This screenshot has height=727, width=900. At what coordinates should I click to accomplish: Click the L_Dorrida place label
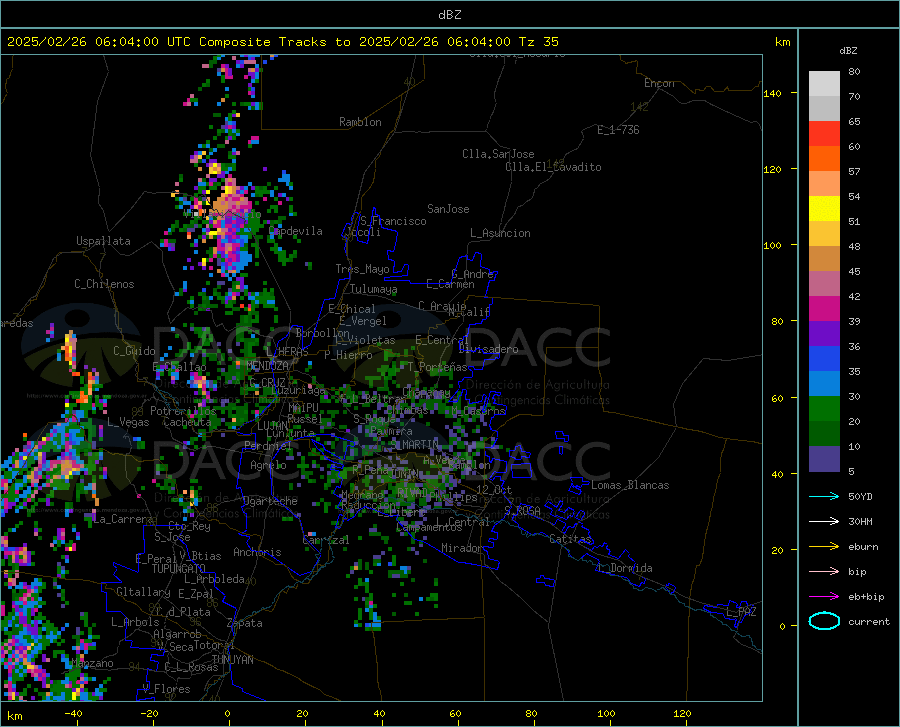pyautogui.click(x=624, y=568)
